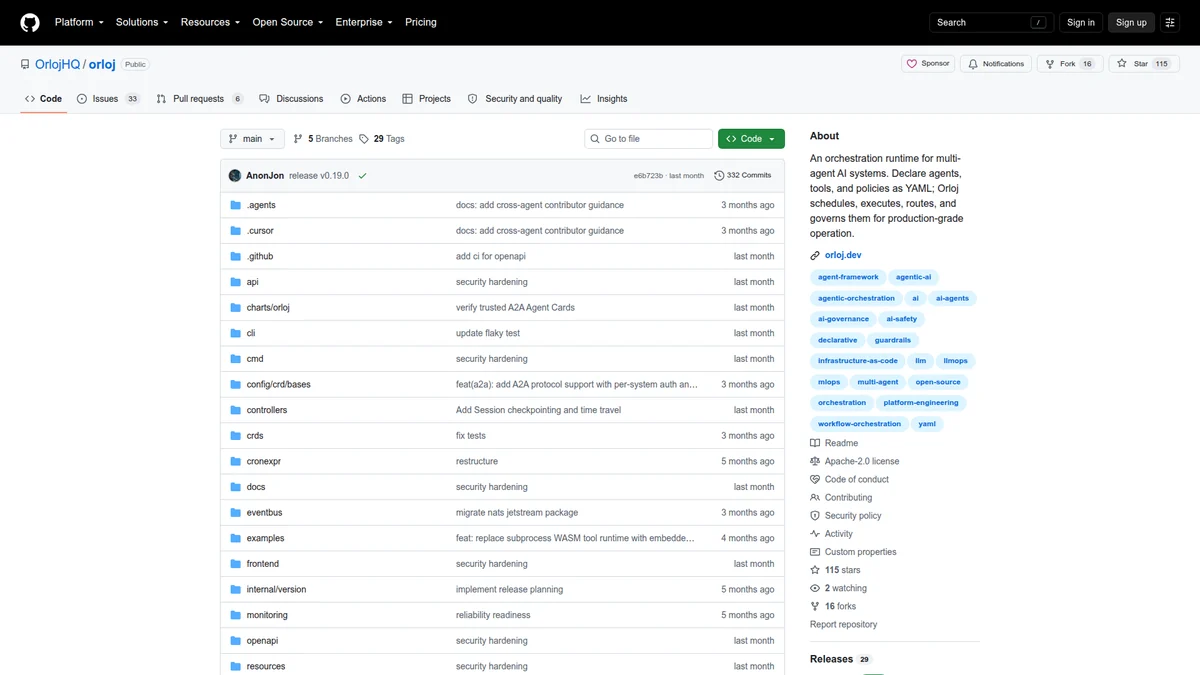
Task: Click the license scale icon
Action: 815,461
